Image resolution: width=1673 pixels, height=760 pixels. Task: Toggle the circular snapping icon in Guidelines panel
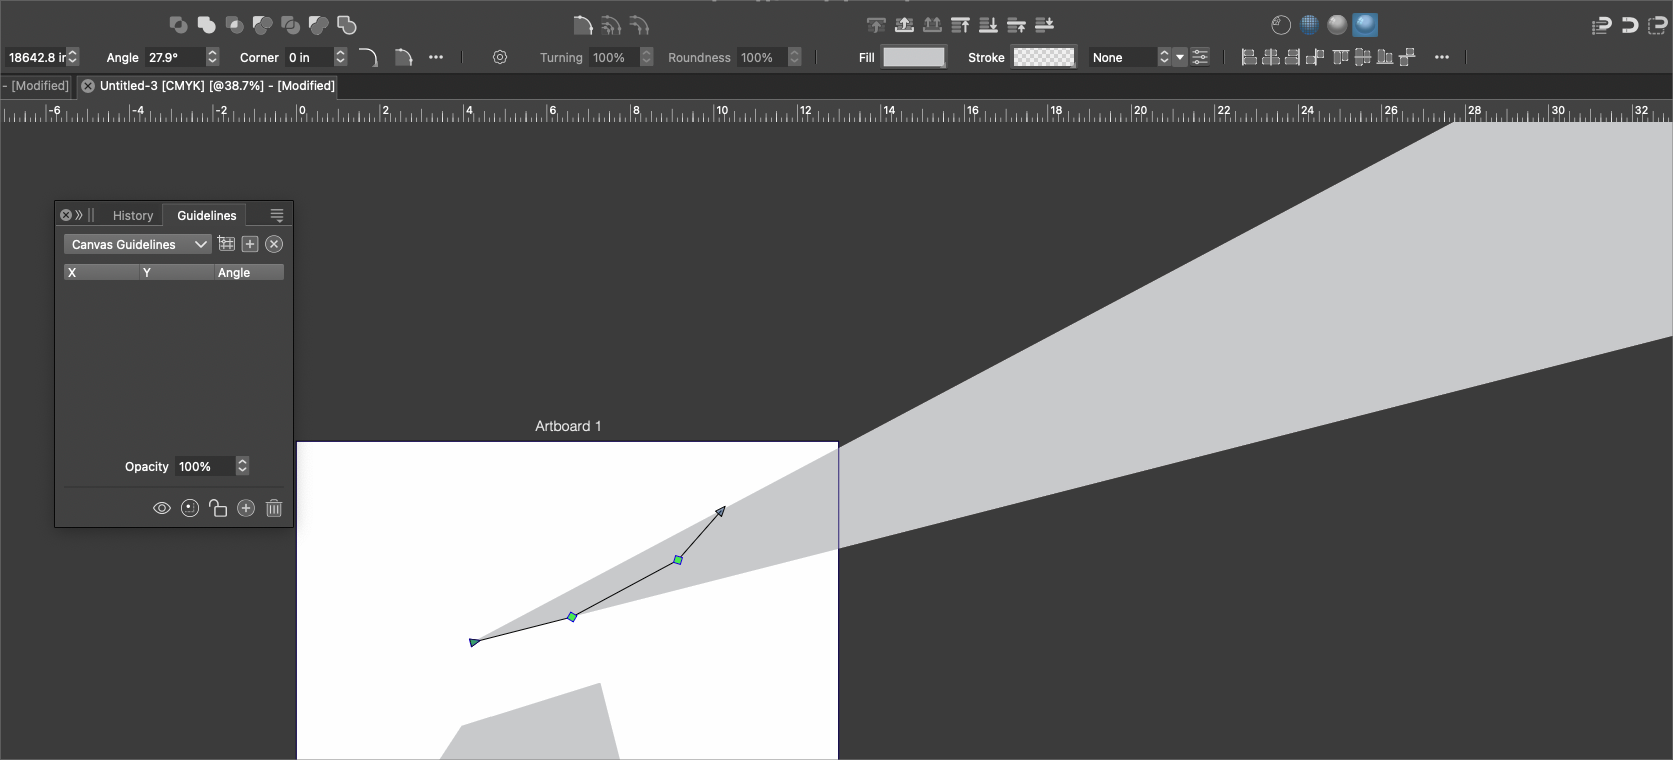(x=190, y=508)
